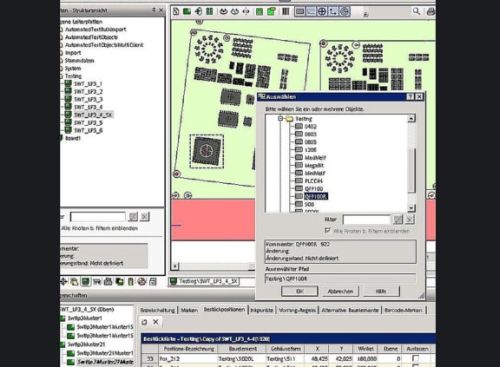Click the first binoculars icon in the toolbar
This screenshot has height=367, width=500.
(223, 12)
